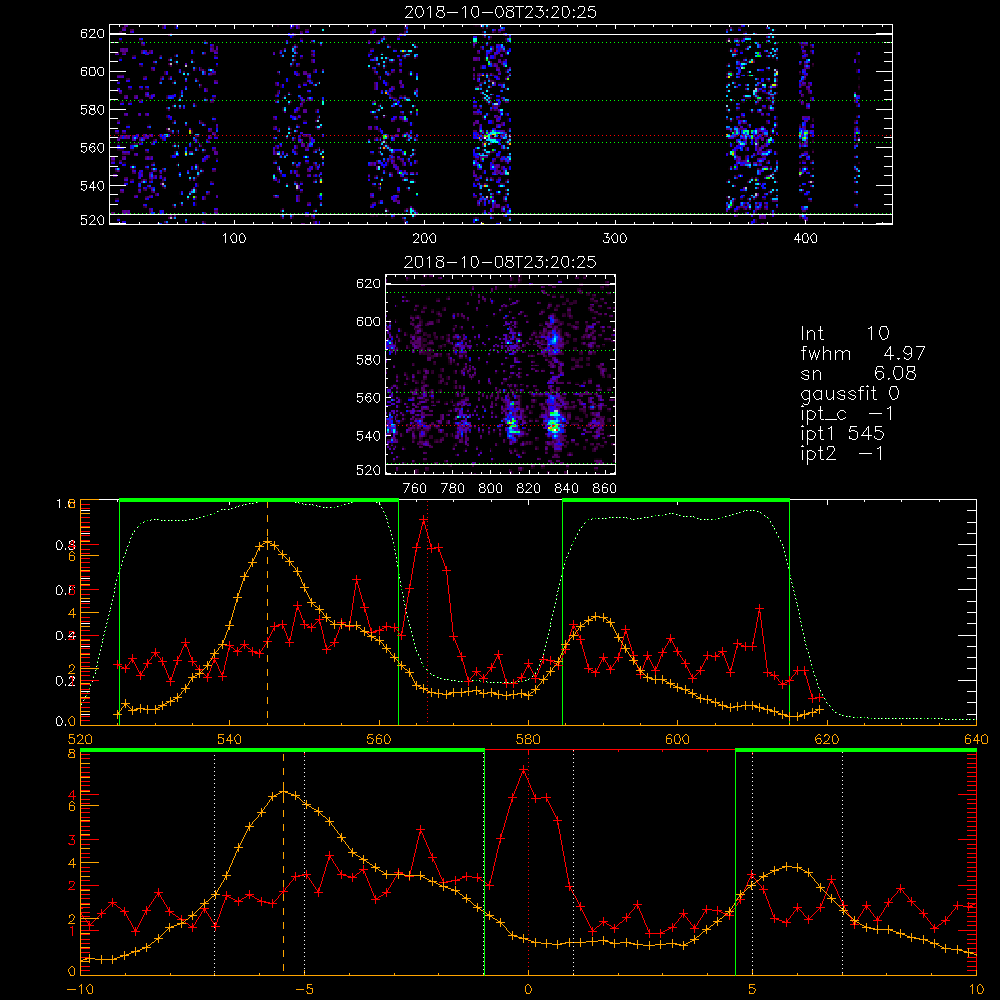Screen dimensions: 1000x1000
Task: Click the x-axis label 800 of middle image
Action: point(490,489)
